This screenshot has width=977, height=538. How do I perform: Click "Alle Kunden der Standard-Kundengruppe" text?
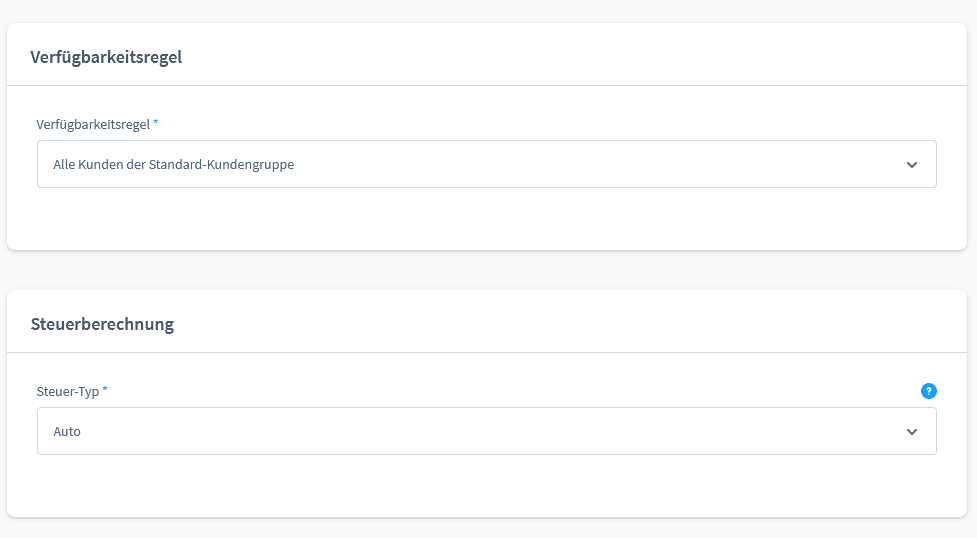pyautogui.click(x=173, y=165)
